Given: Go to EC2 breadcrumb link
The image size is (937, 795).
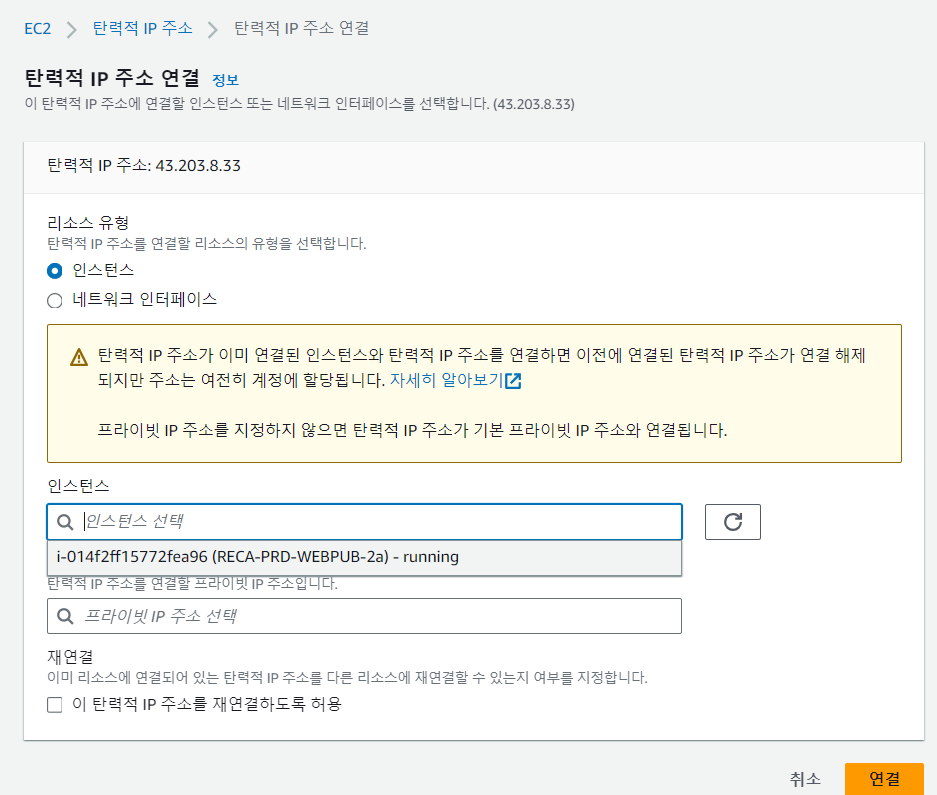Looking at the screenshot, I should pyautogui.click(x=38, y=29).
